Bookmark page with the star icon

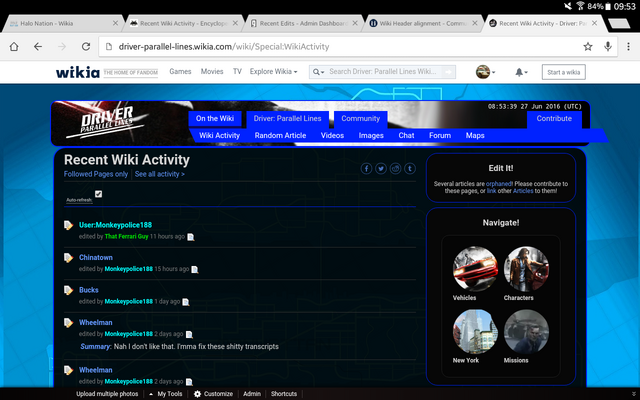(588, 47)
